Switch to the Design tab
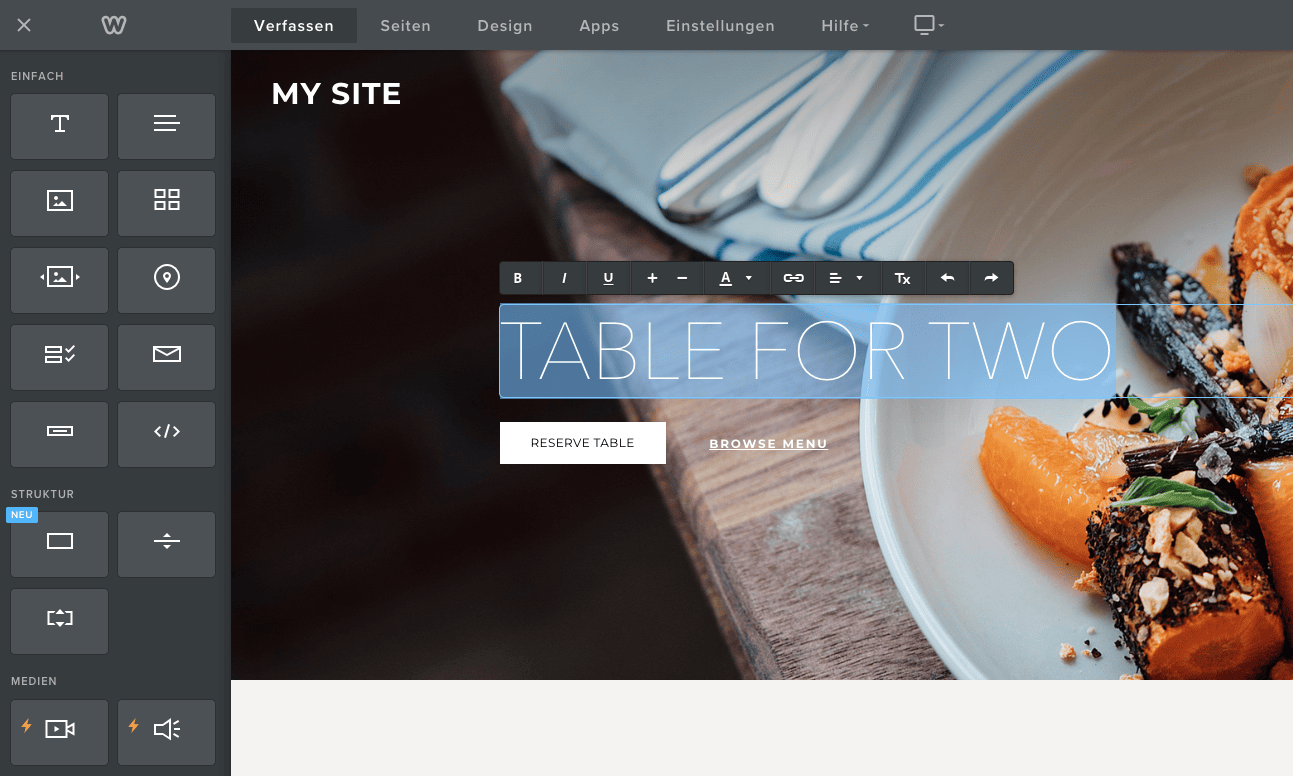 505,26
